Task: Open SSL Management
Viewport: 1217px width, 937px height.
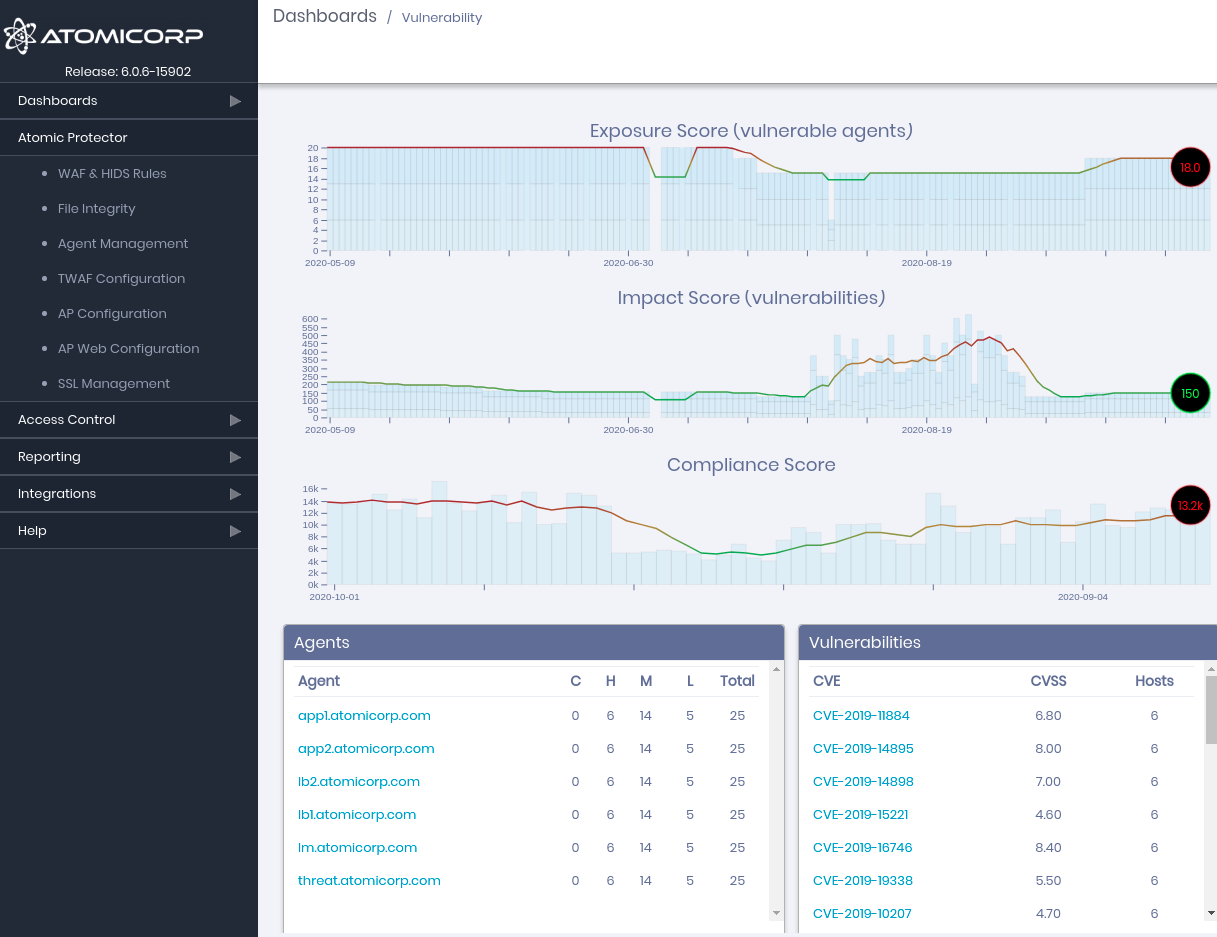Action: tap(114, 384)
